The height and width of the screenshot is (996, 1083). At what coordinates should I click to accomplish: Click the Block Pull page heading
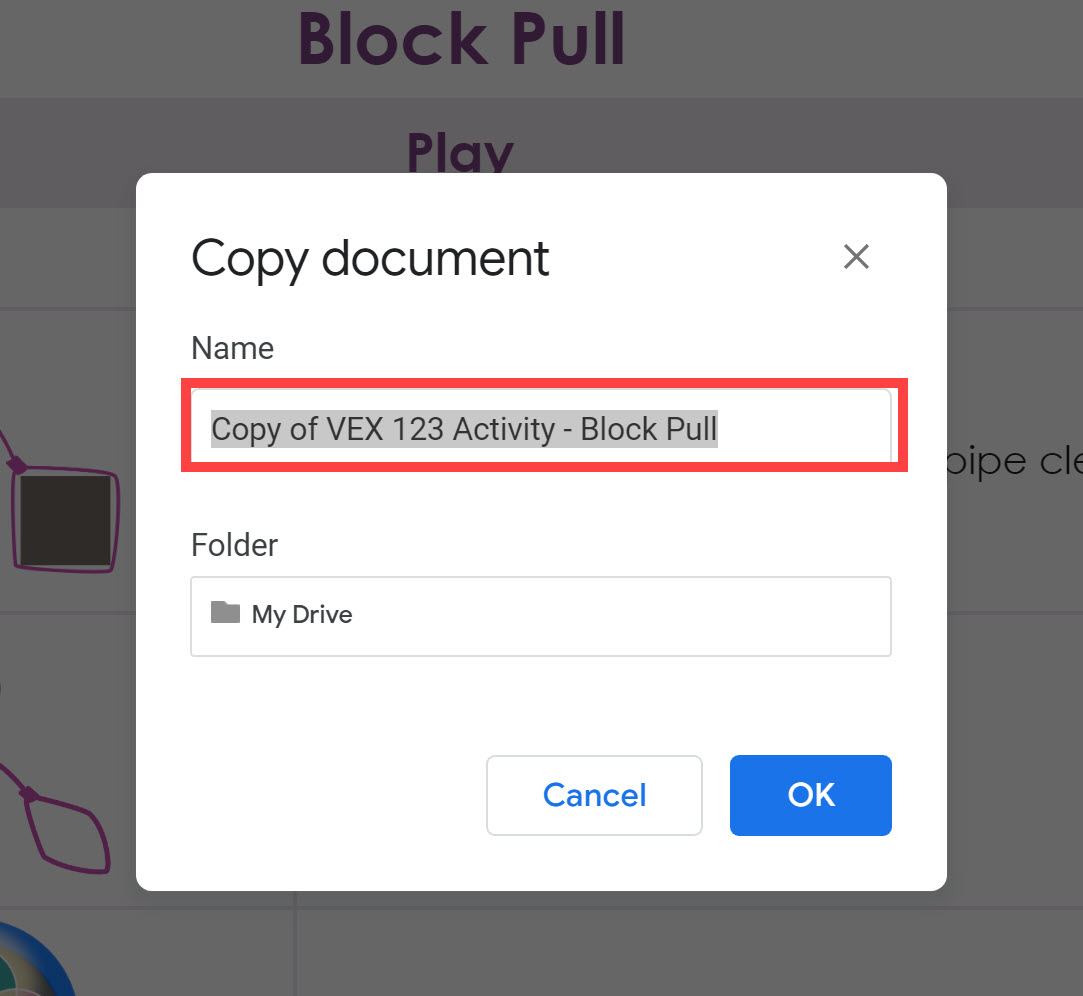[x=461, y=40]
